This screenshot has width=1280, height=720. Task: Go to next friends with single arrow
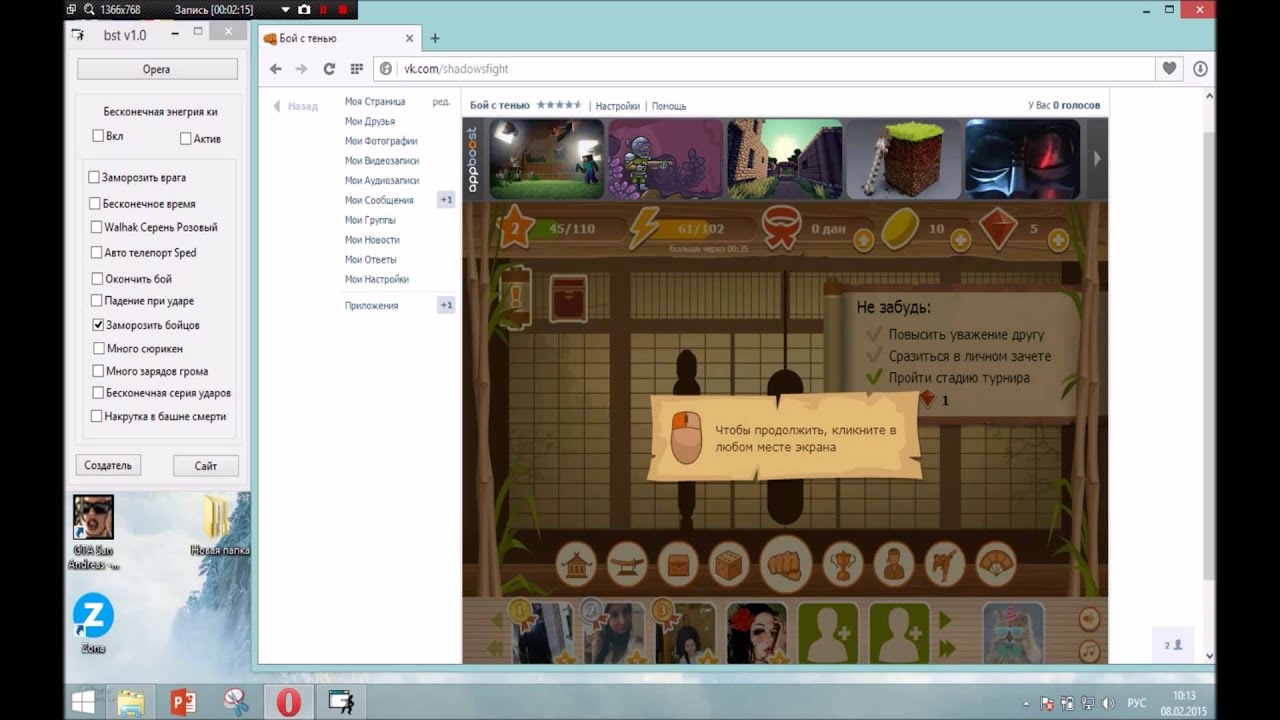click(946, 621)
